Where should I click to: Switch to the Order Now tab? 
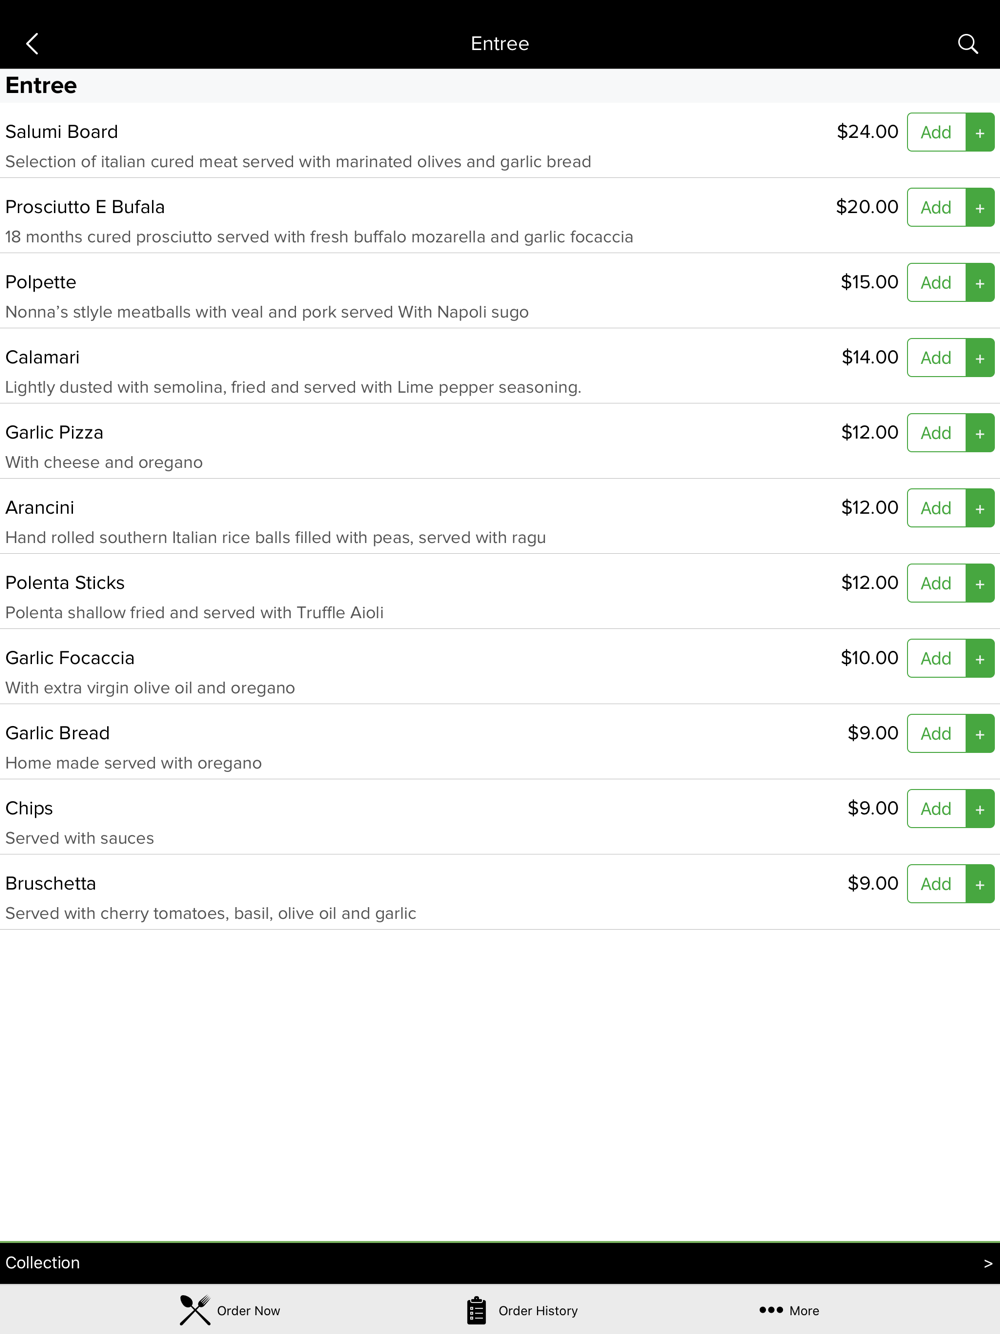[230, 1310]
